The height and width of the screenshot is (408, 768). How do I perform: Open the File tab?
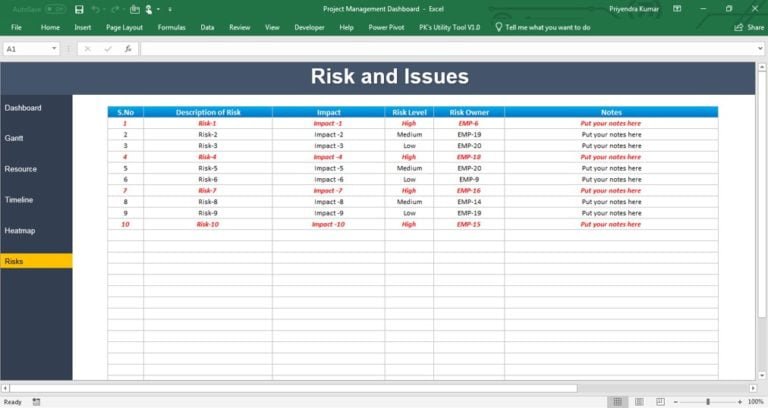(16, 27)
